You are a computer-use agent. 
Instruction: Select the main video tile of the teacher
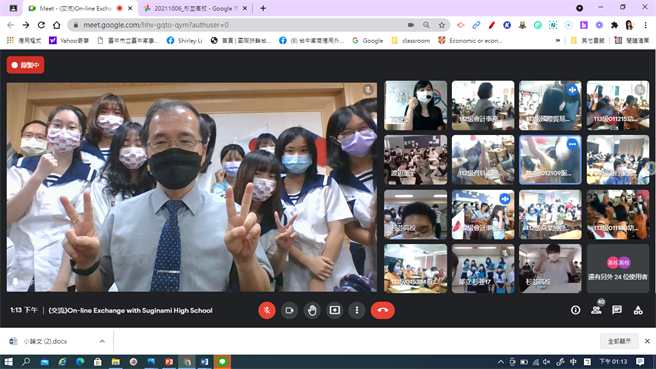click(192, 187)
